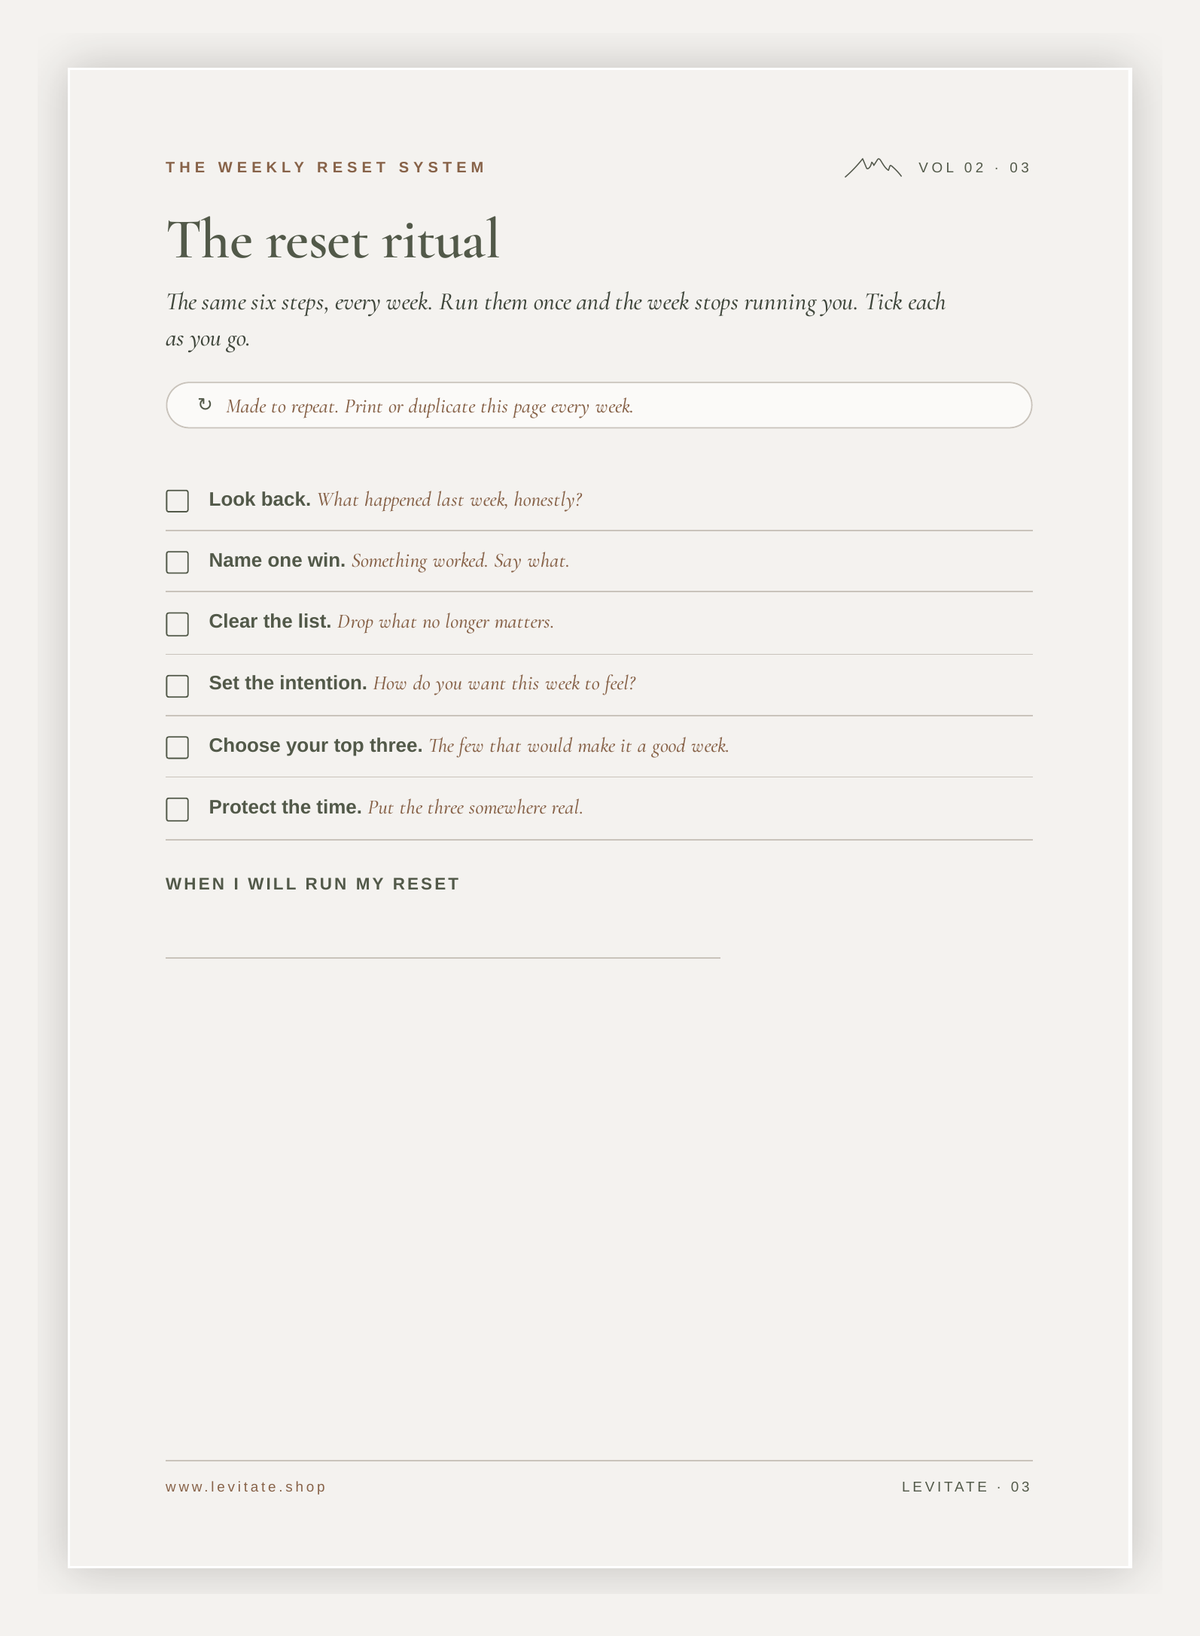The height and width of the screenshot is (1636, 1200).
Task: Click the VOL 02 · 03 label
Action: click(974, 167)
